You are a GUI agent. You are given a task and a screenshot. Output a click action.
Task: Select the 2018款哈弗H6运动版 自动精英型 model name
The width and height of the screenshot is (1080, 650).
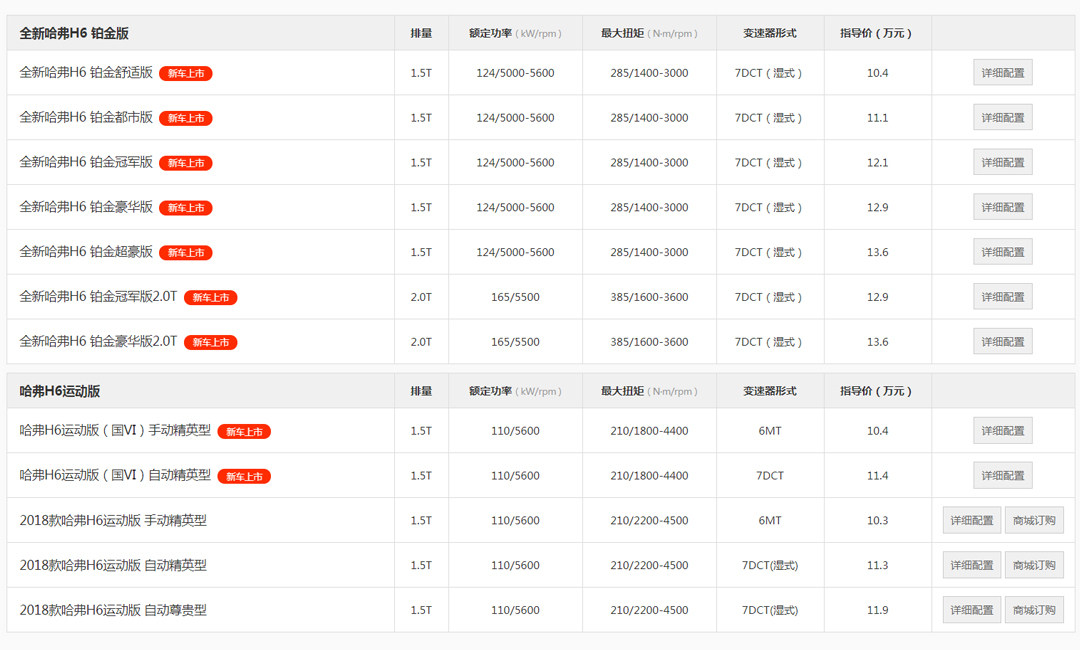pyautogui.click(x=113, y=566)
